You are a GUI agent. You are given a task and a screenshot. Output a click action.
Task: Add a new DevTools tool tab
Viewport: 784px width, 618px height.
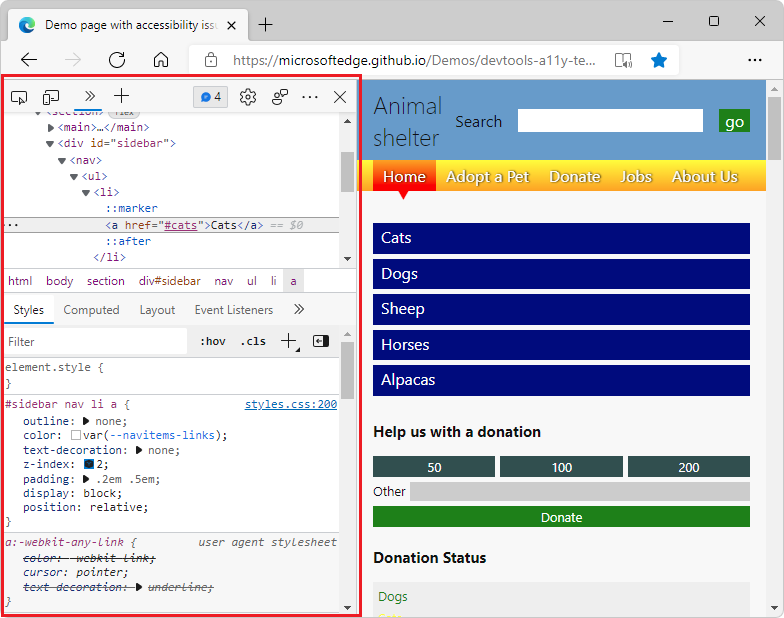click(122, 96)
